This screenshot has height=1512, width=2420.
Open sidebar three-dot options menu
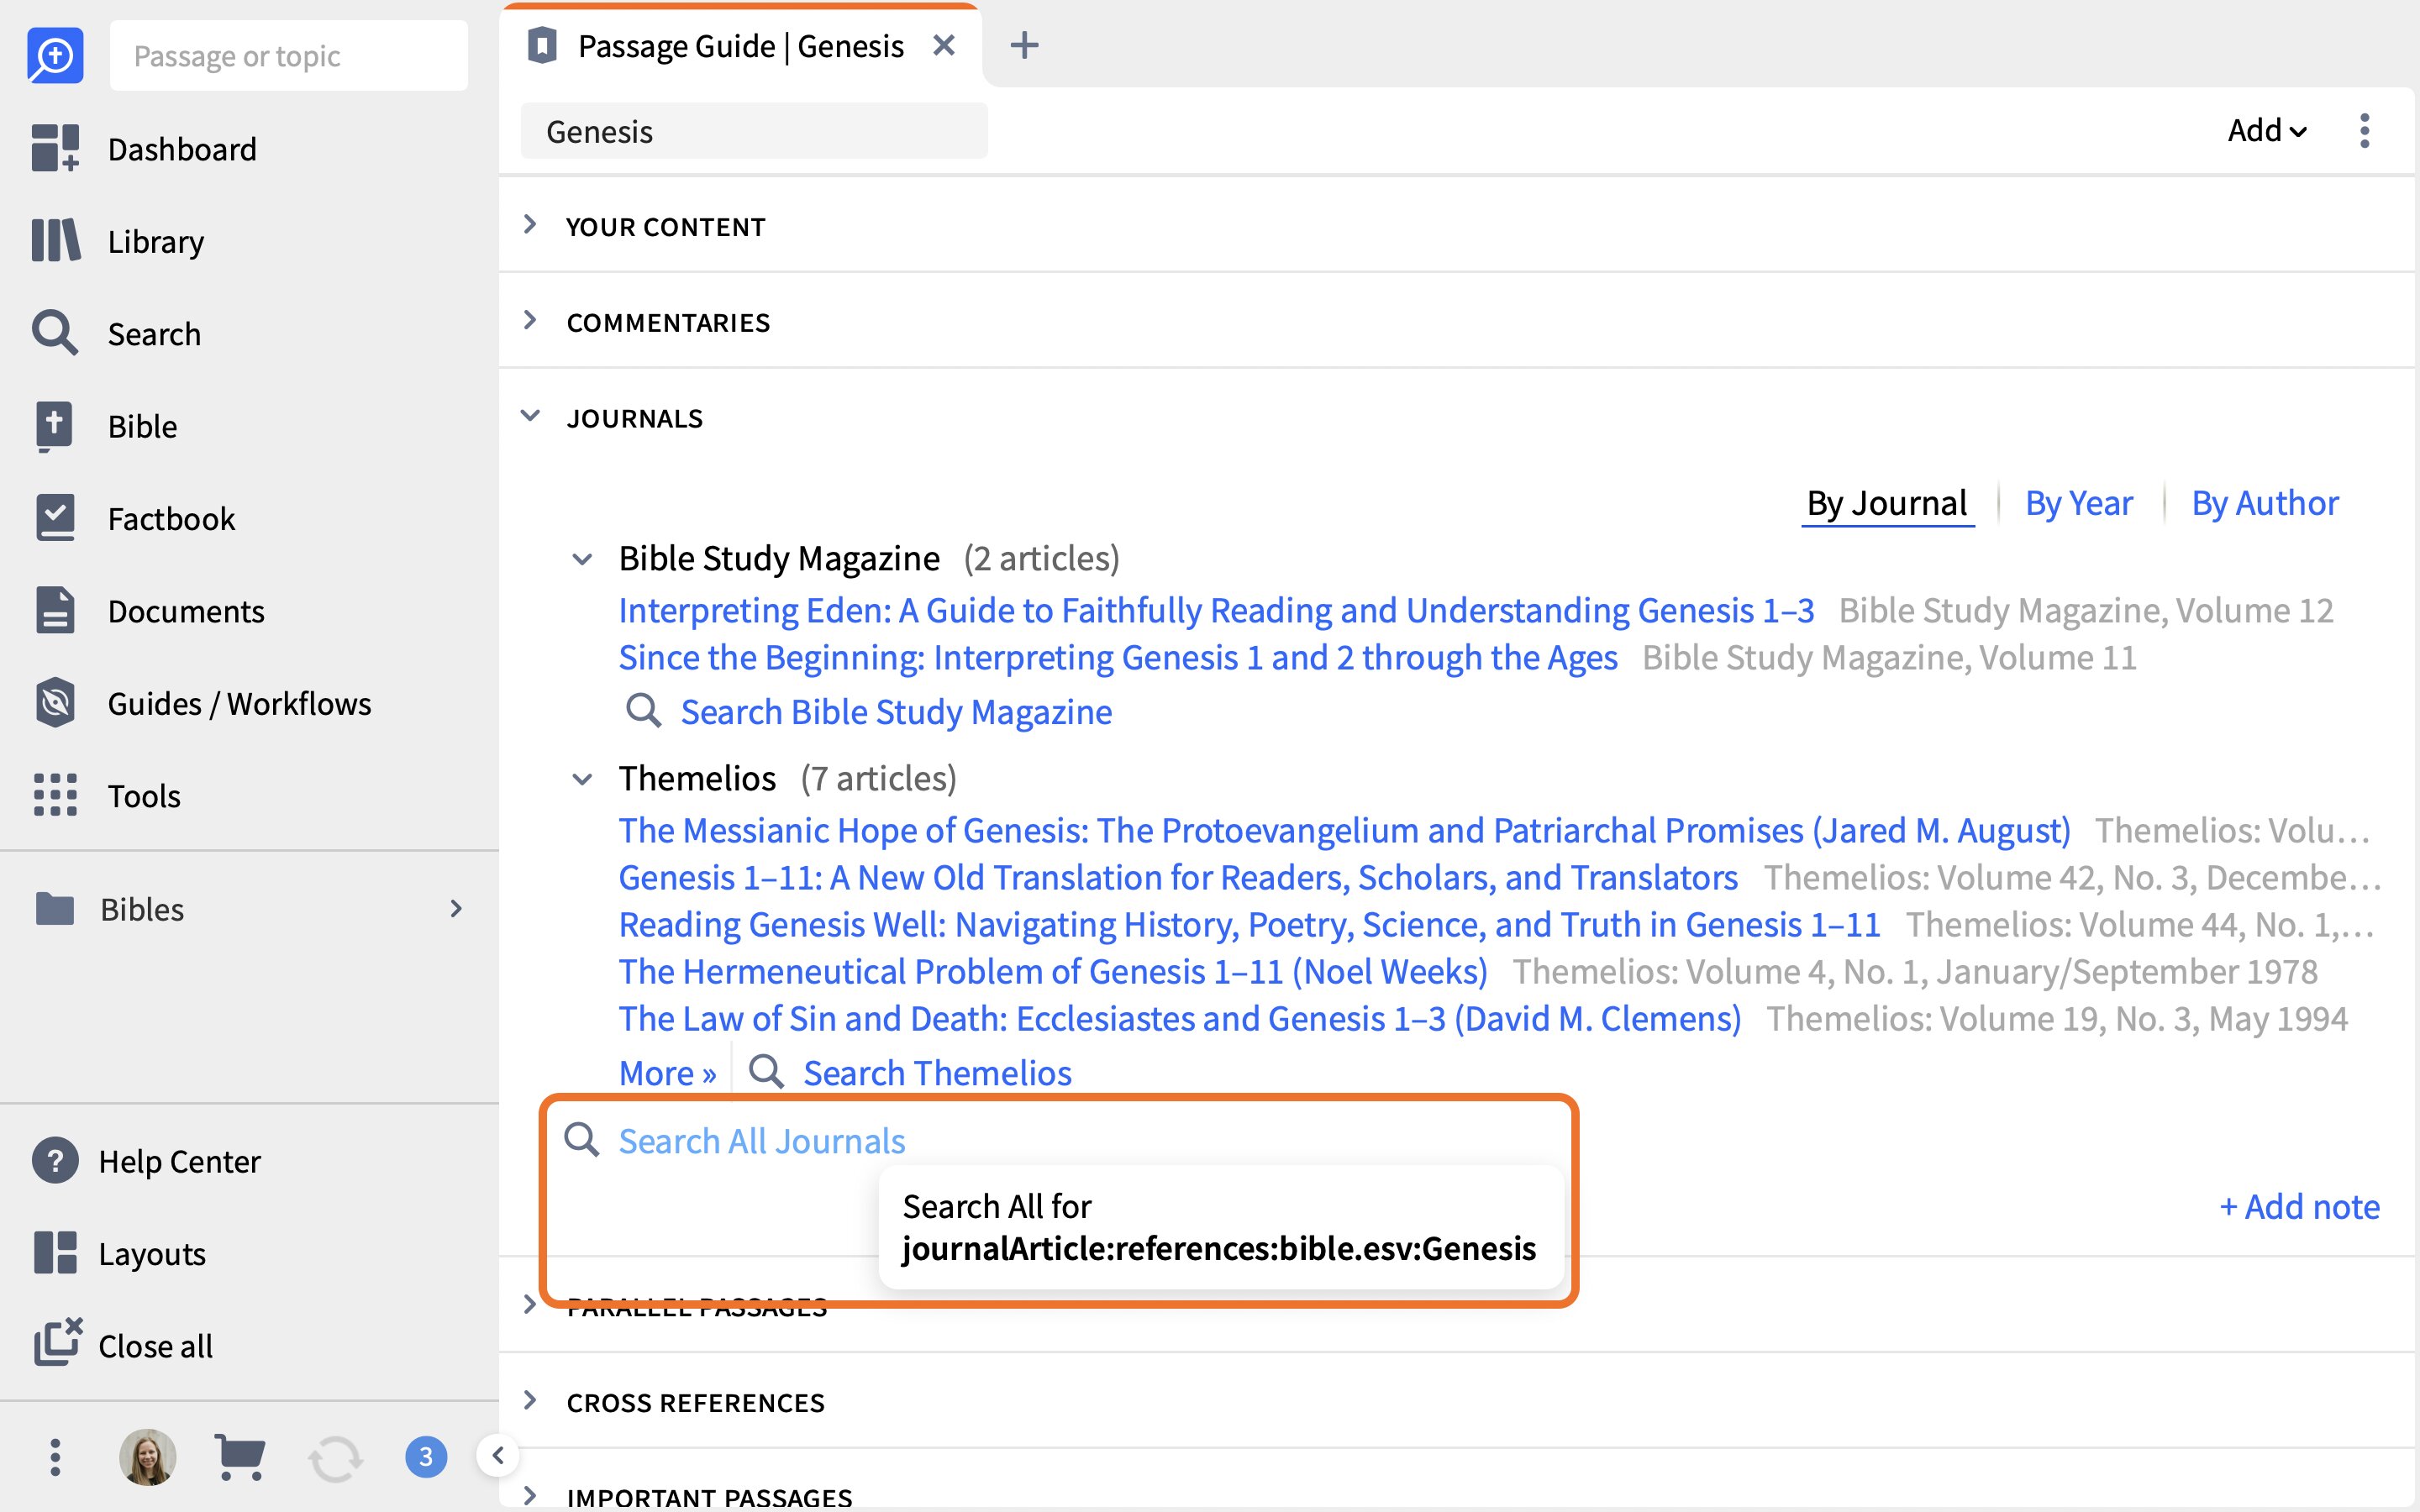click(x=55, y=1457)
